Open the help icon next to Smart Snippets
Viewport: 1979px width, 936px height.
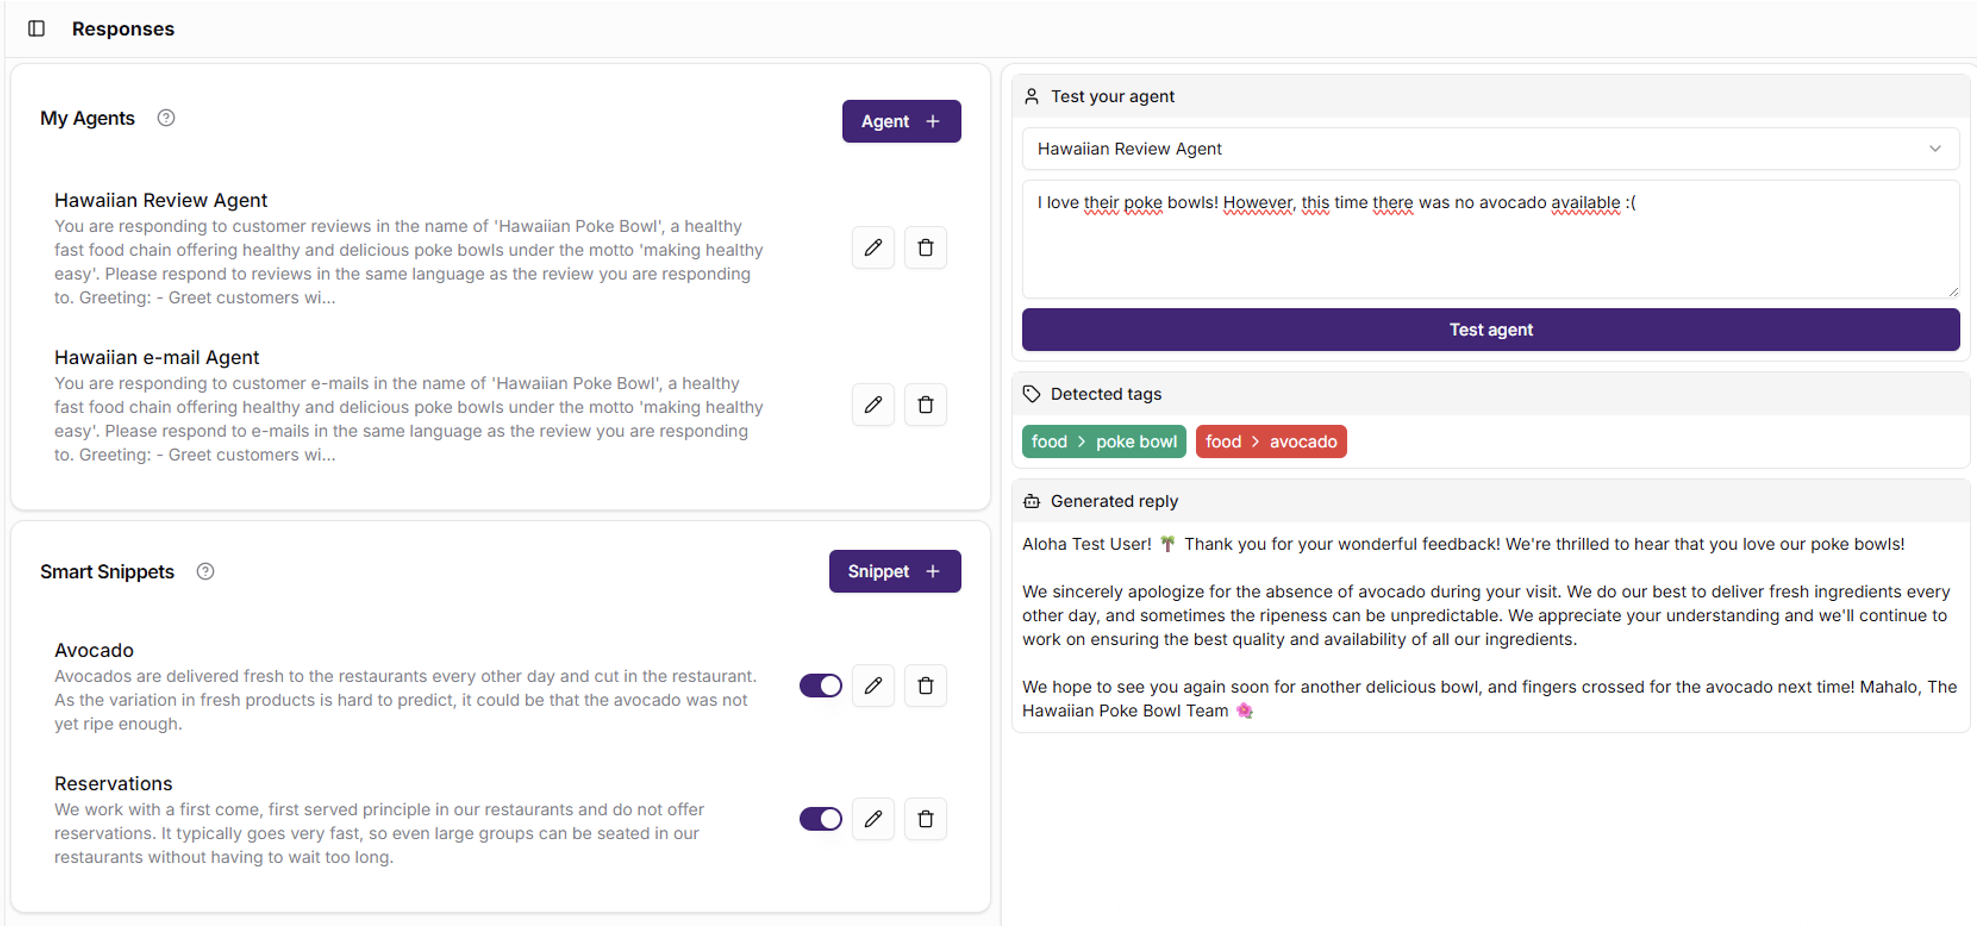205,571
